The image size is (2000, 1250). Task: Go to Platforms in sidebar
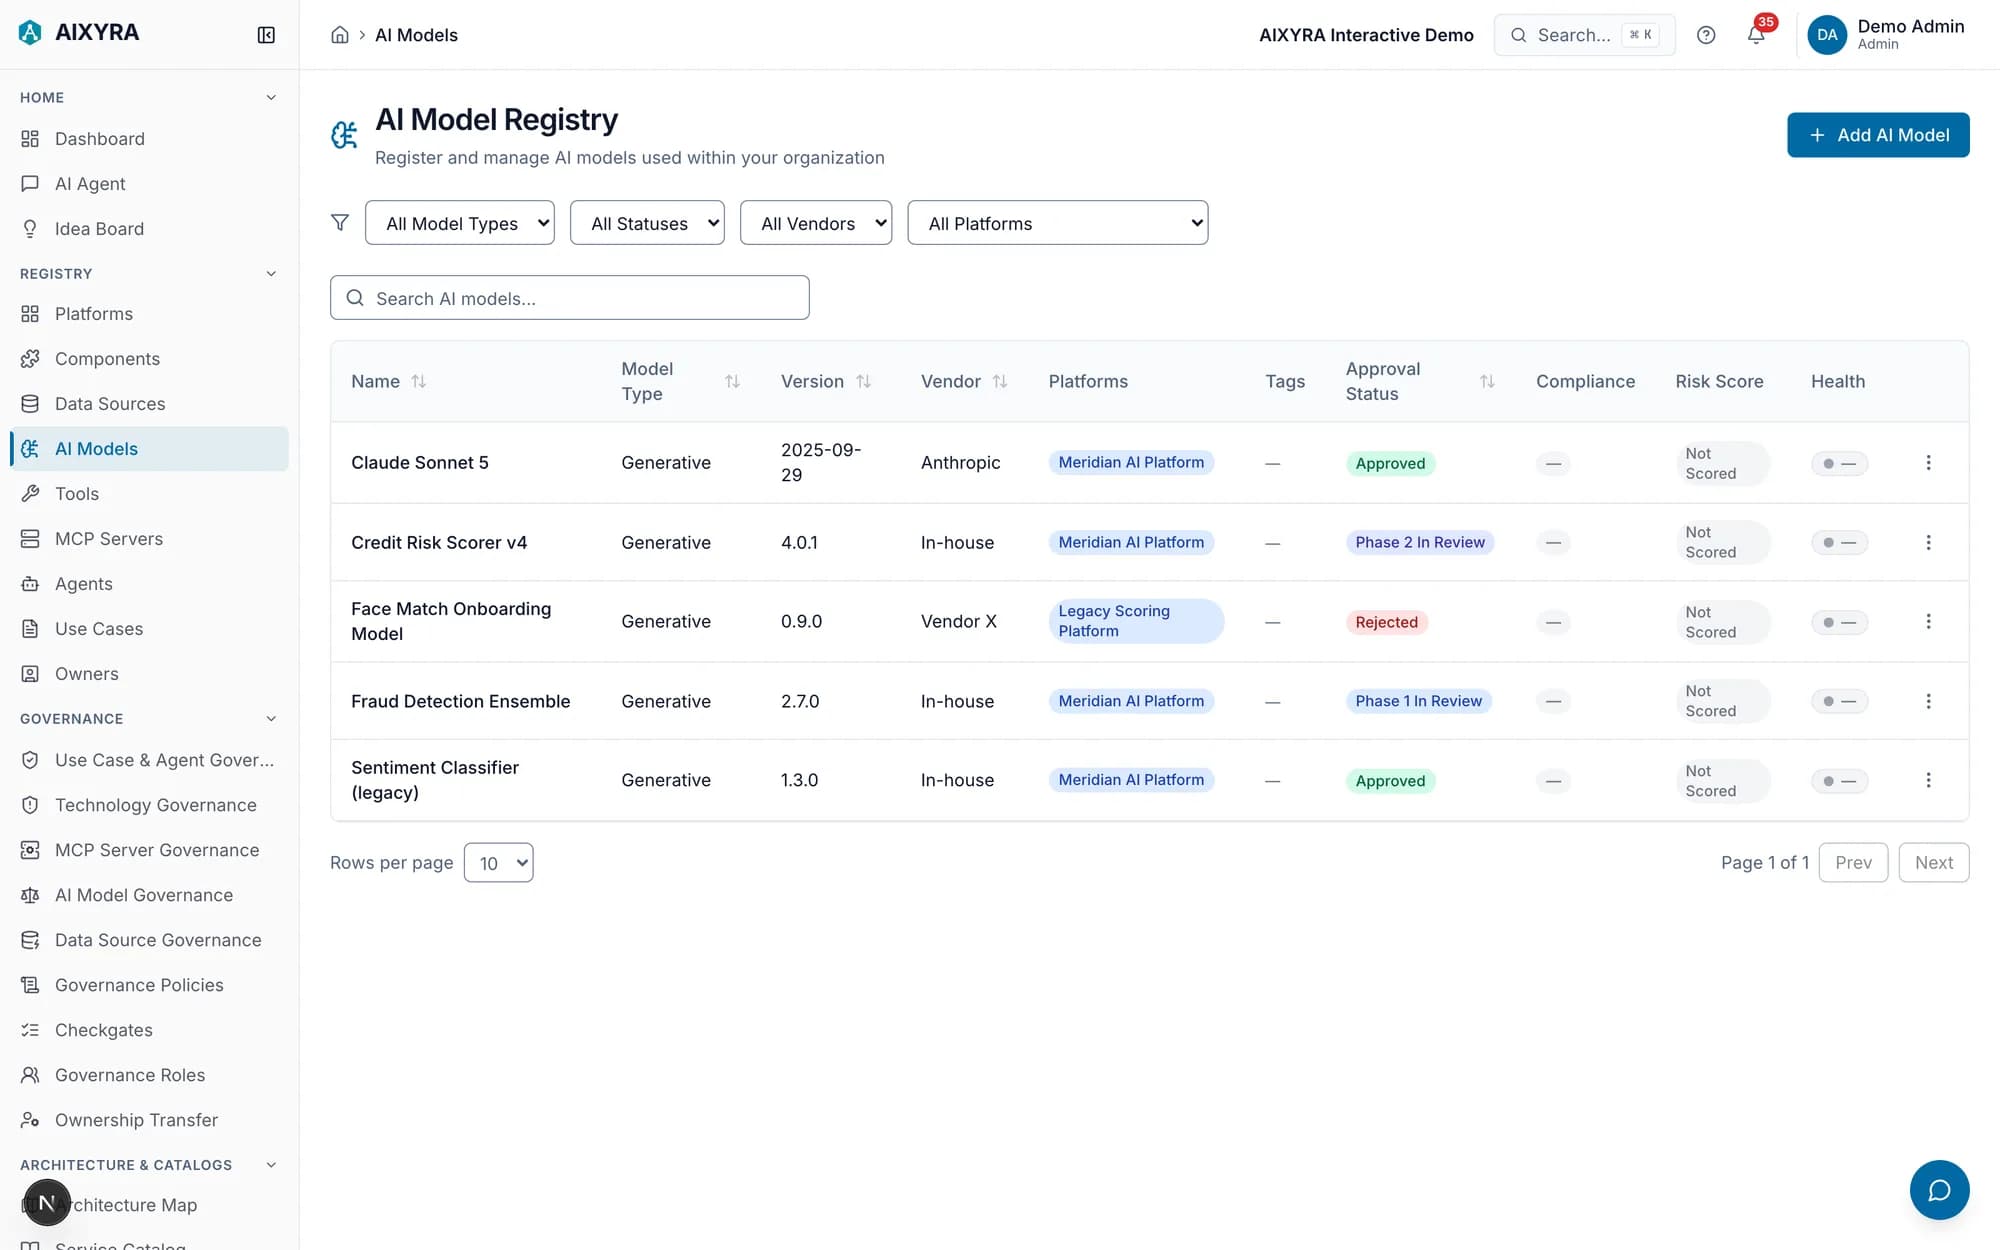[149, 314]
